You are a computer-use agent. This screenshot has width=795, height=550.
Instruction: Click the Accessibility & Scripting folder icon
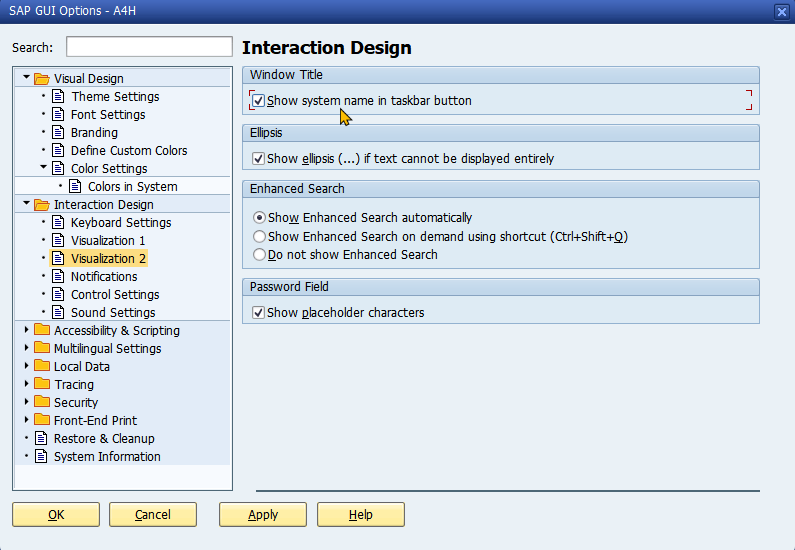(42, 330)
